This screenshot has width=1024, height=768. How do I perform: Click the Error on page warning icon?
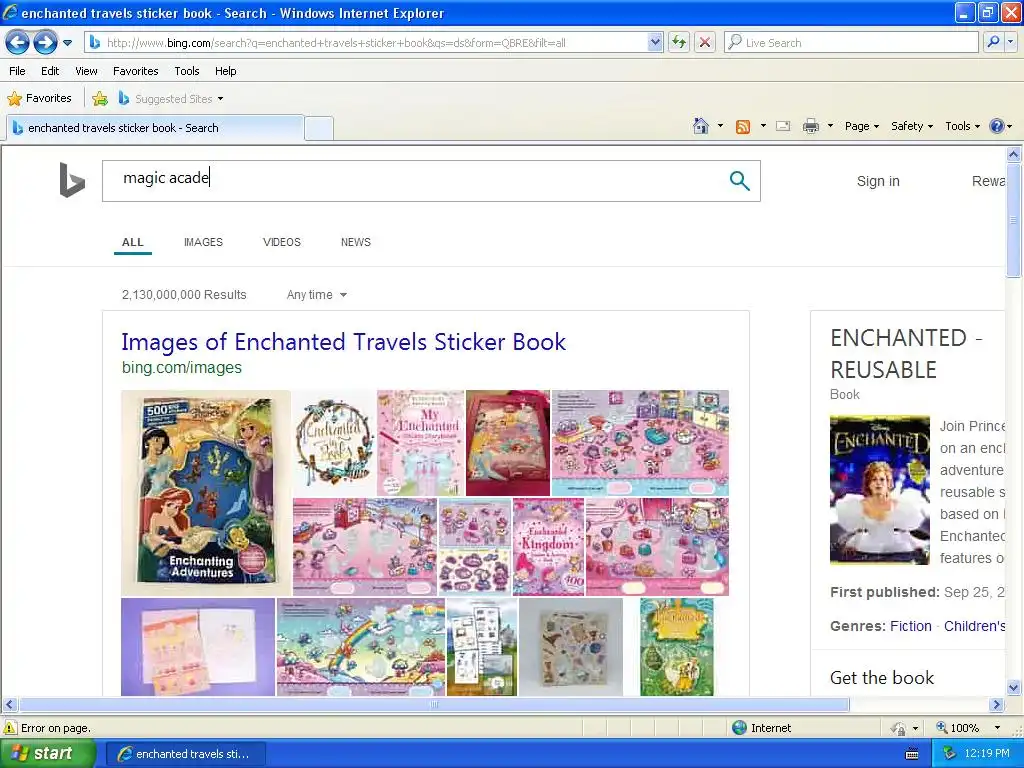click(x=10, y=728)
